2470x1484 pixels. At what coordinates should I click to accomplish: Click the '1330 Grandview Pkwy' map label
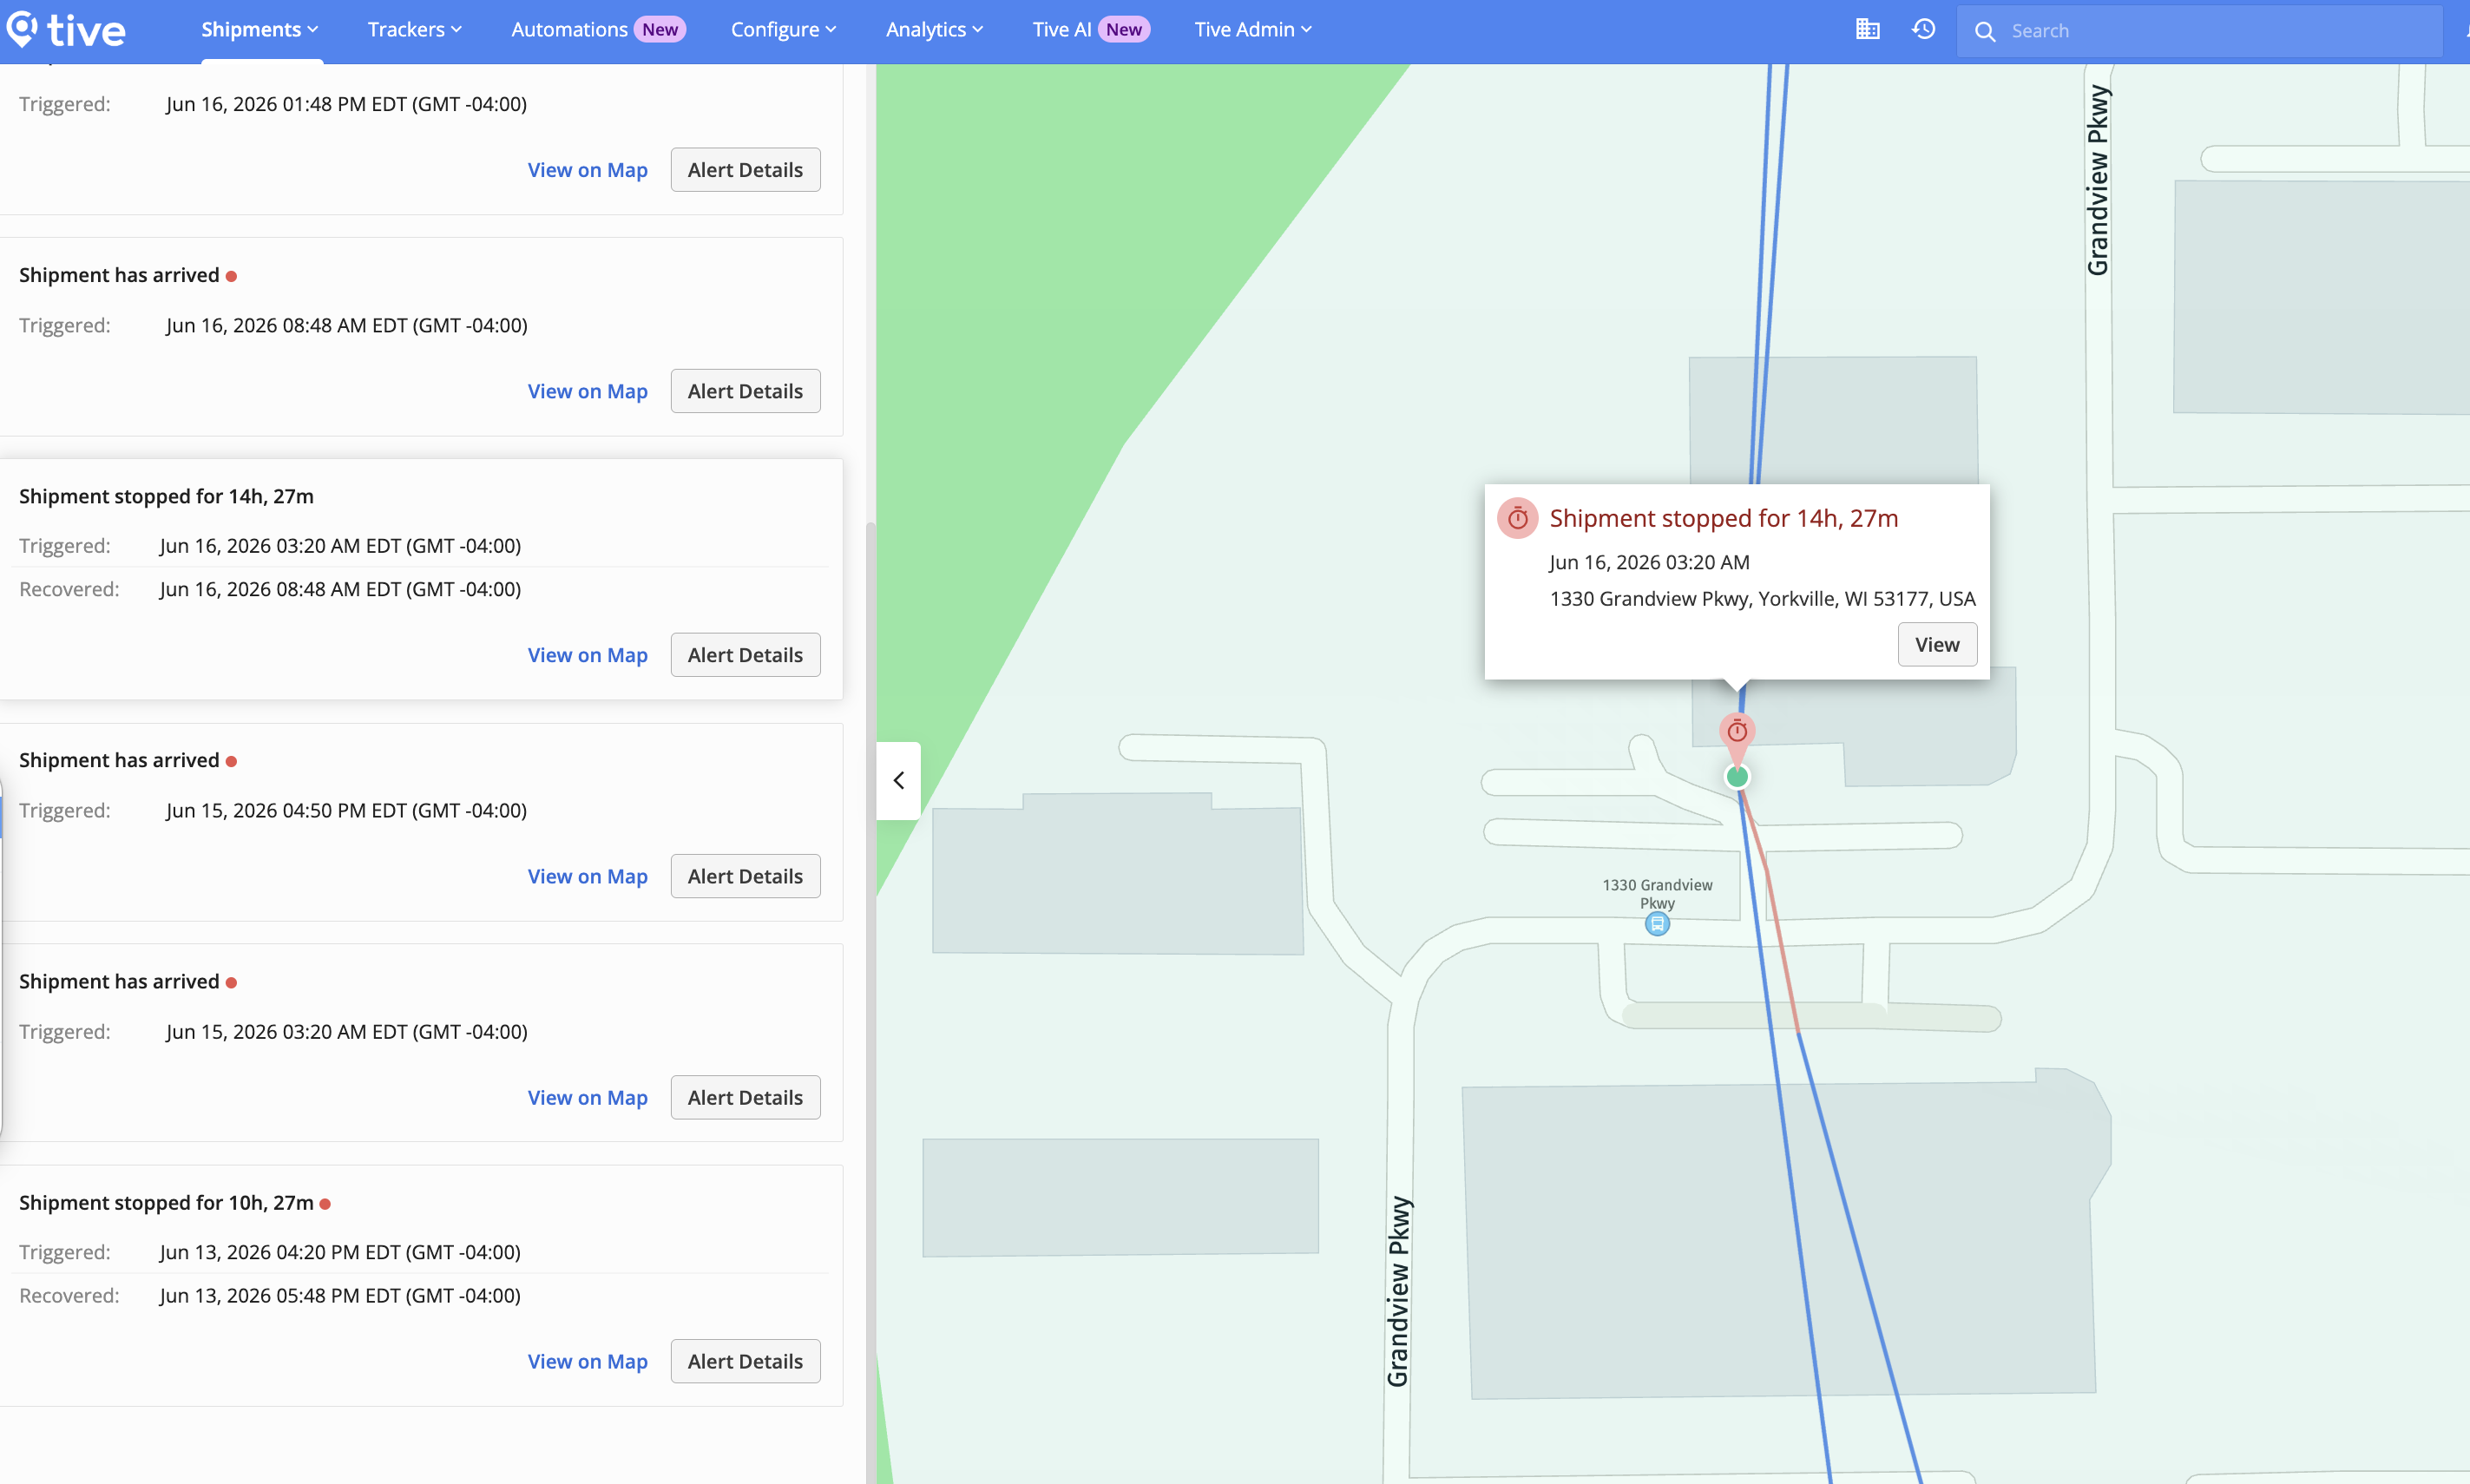(1657, 894)
